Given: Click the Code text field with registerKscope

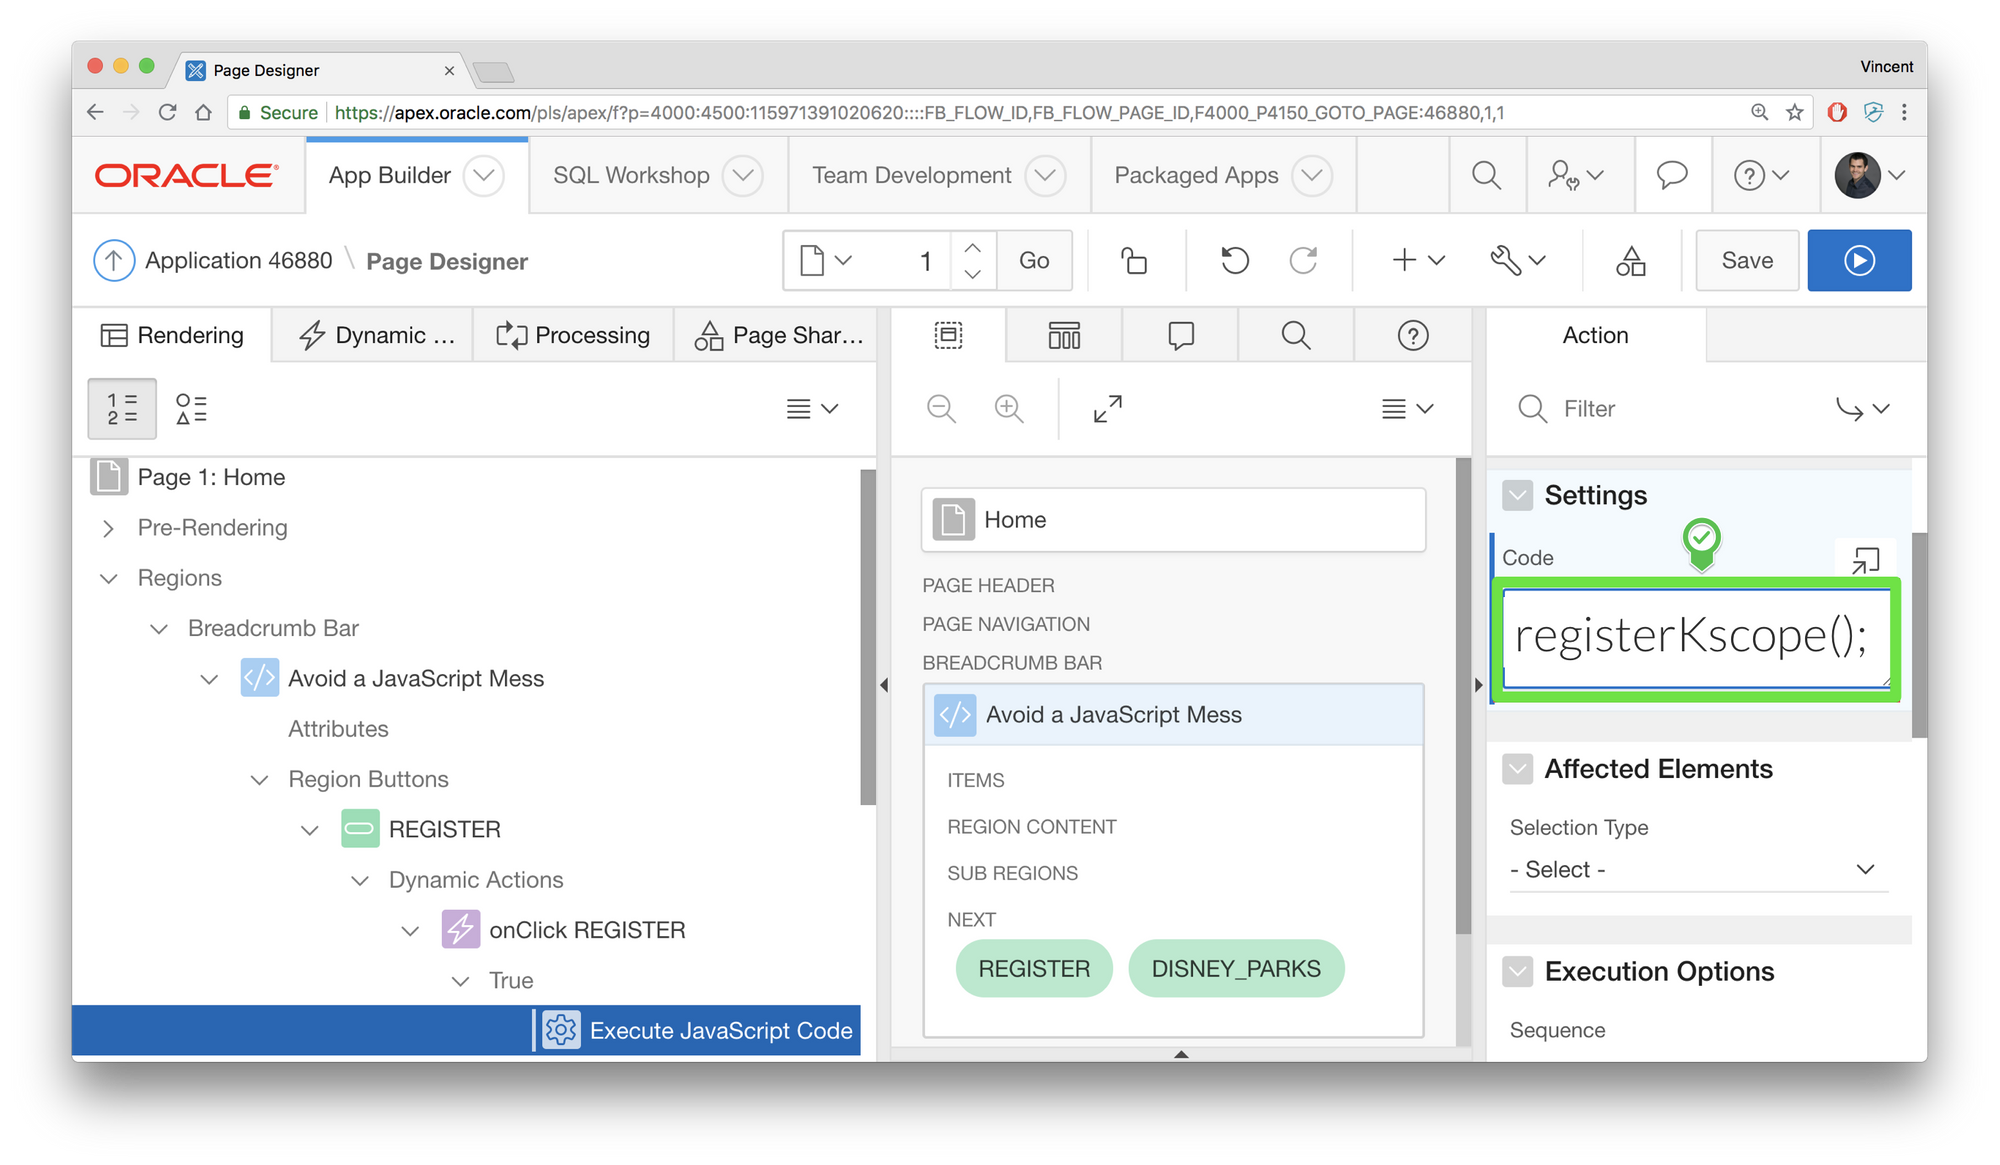Looking at the screenshot, I should pyautogui.click(x=1695, y=637).
